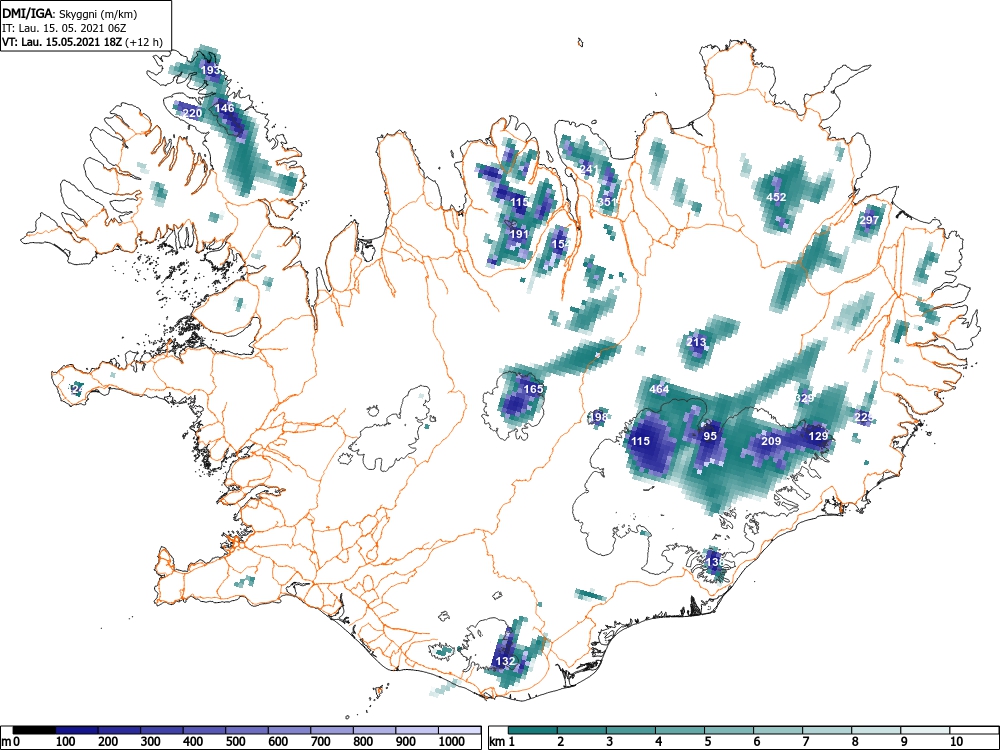Click the 132 value label in the south
The image size is (1000, 750).
coord(505,661)
